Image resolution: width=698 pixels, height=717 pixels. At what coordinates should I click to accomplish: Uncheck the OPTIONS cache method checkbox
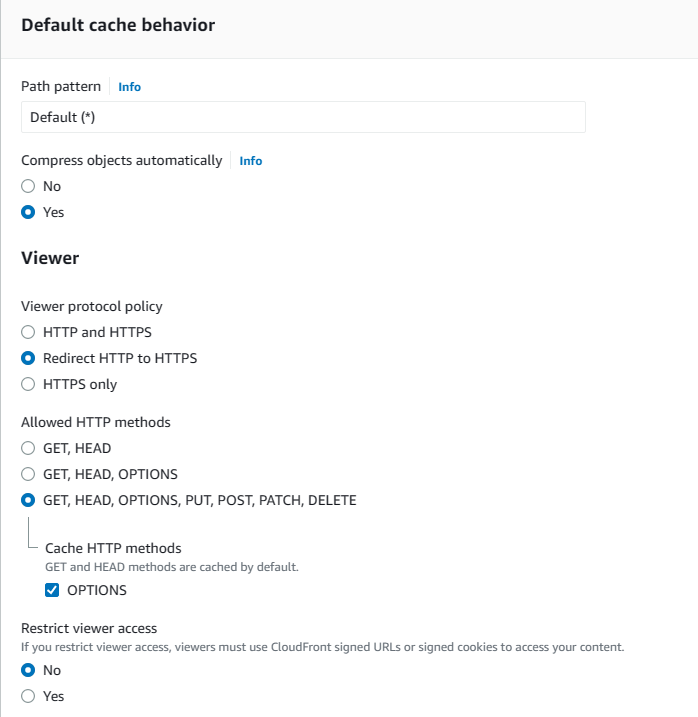(x=53, y=590)
